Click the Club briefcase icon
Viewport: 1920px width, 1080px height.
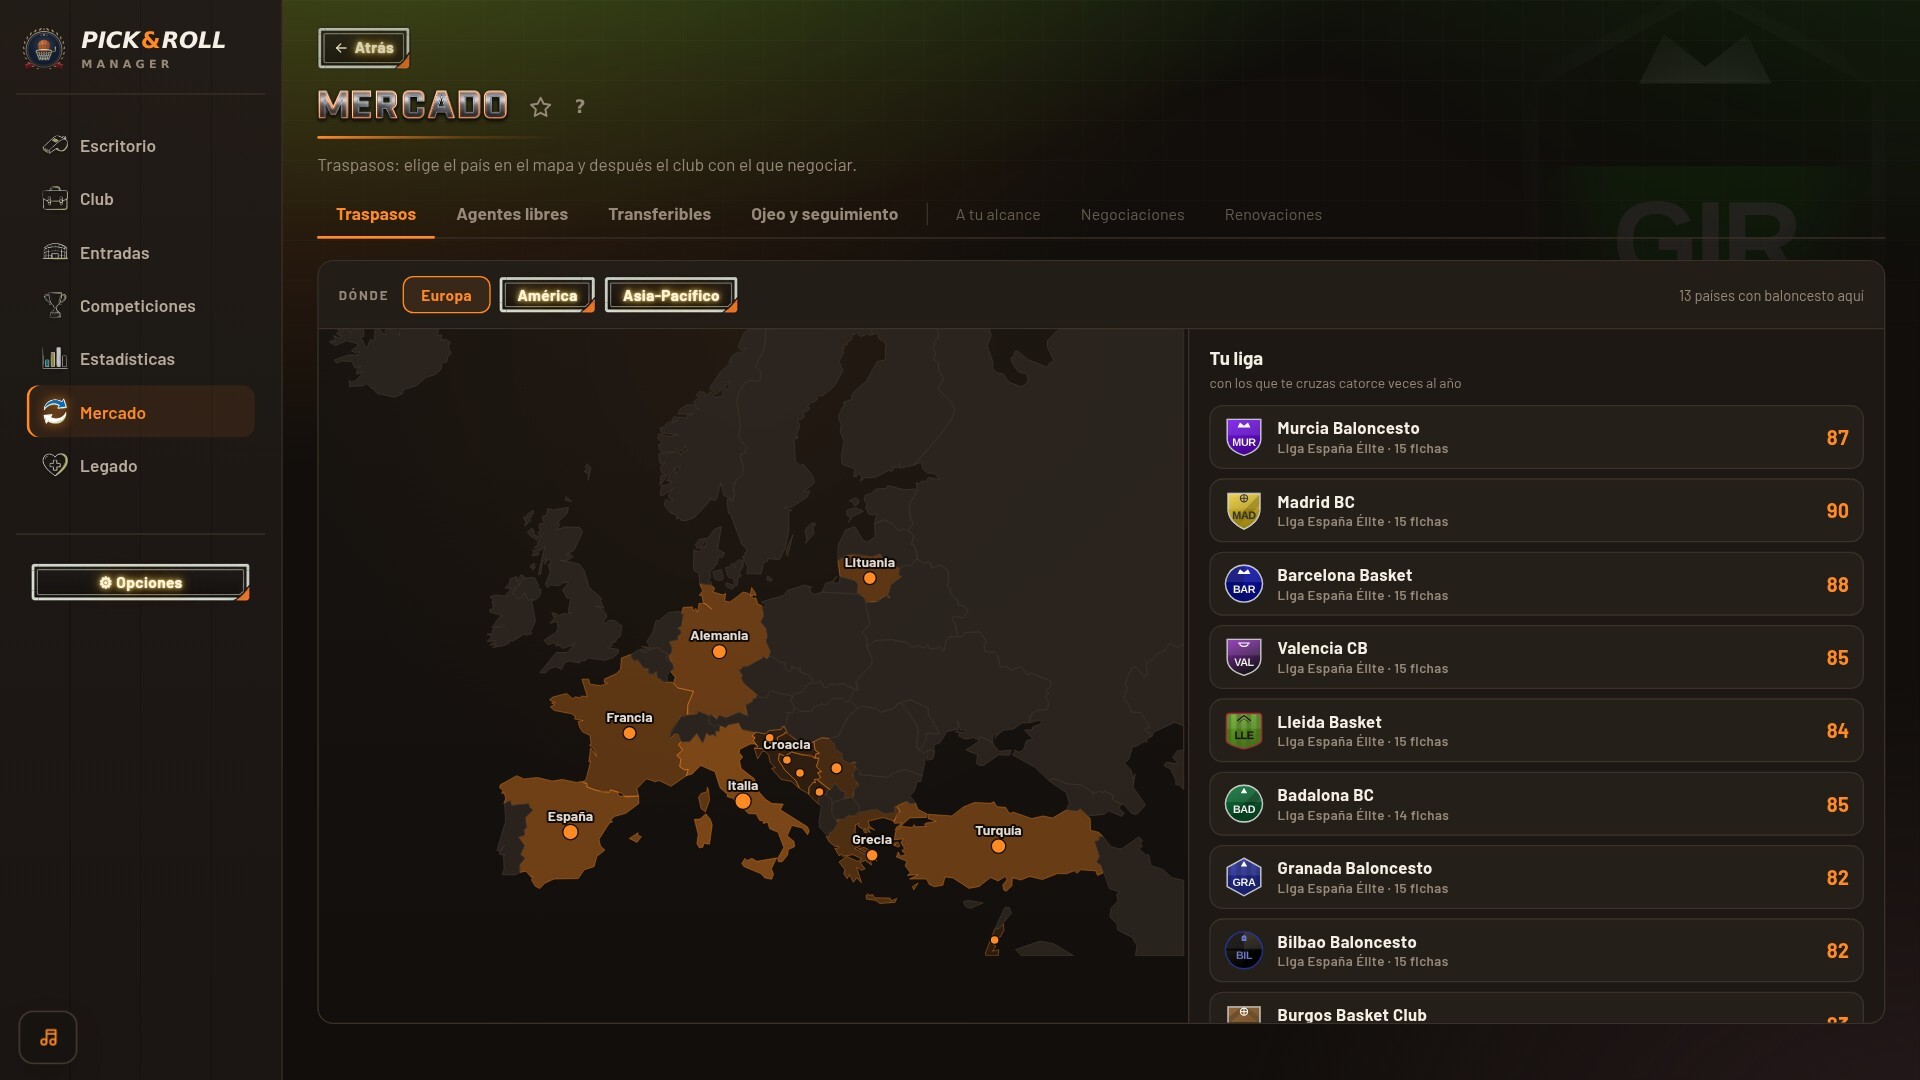55,199
